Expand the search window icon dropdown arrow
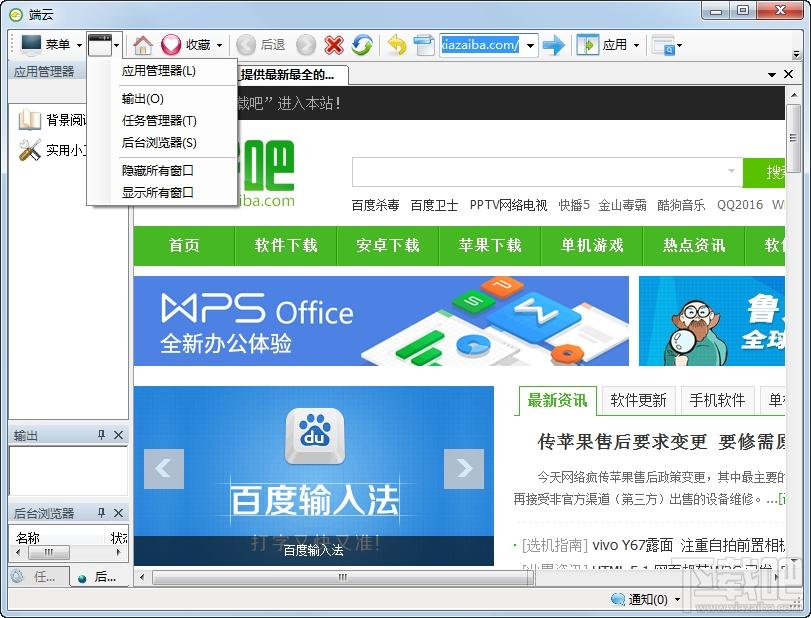 pyautogui.click(x=680, y=46)
